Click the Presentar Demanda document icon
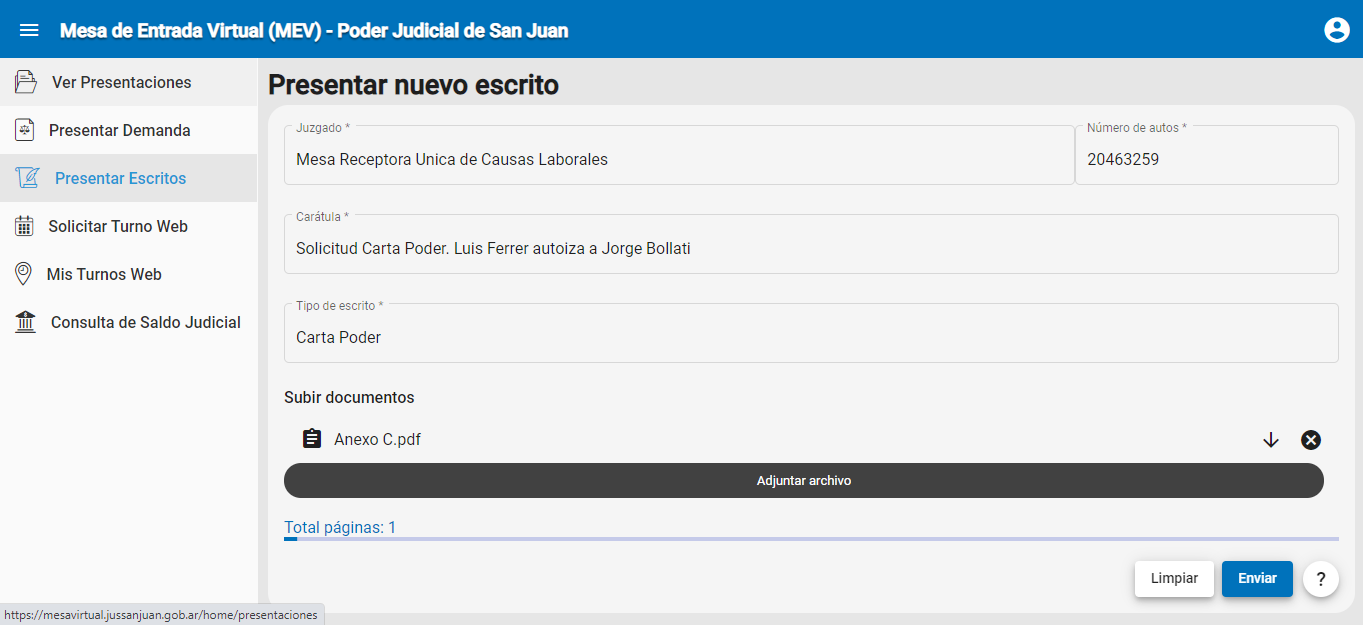Viewport: 1363px width, 625px height. click(25, 130)
